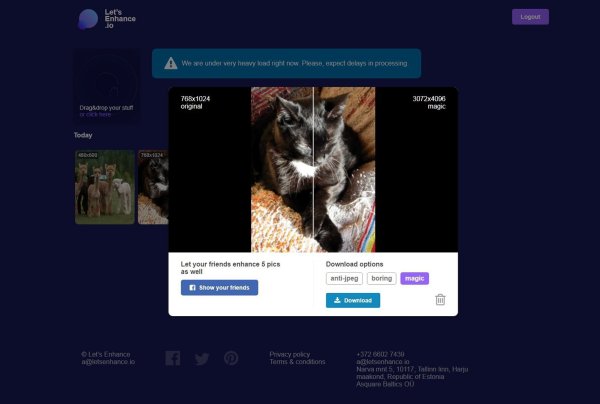
Task: Click the Show your friends button
Action: (219, 287)
